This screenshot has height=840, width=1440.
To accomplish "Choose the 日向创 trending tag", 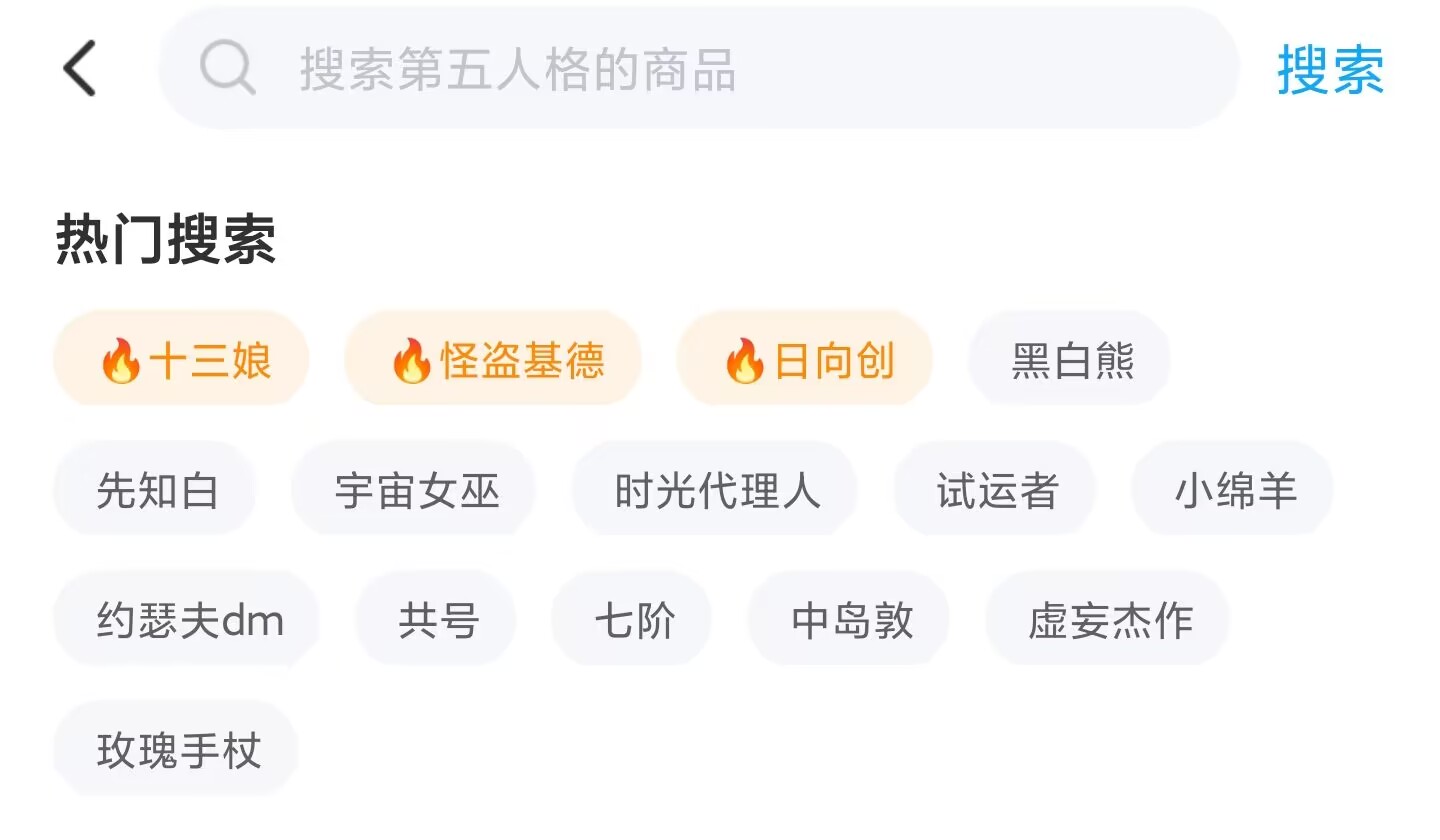I will 805,359.
